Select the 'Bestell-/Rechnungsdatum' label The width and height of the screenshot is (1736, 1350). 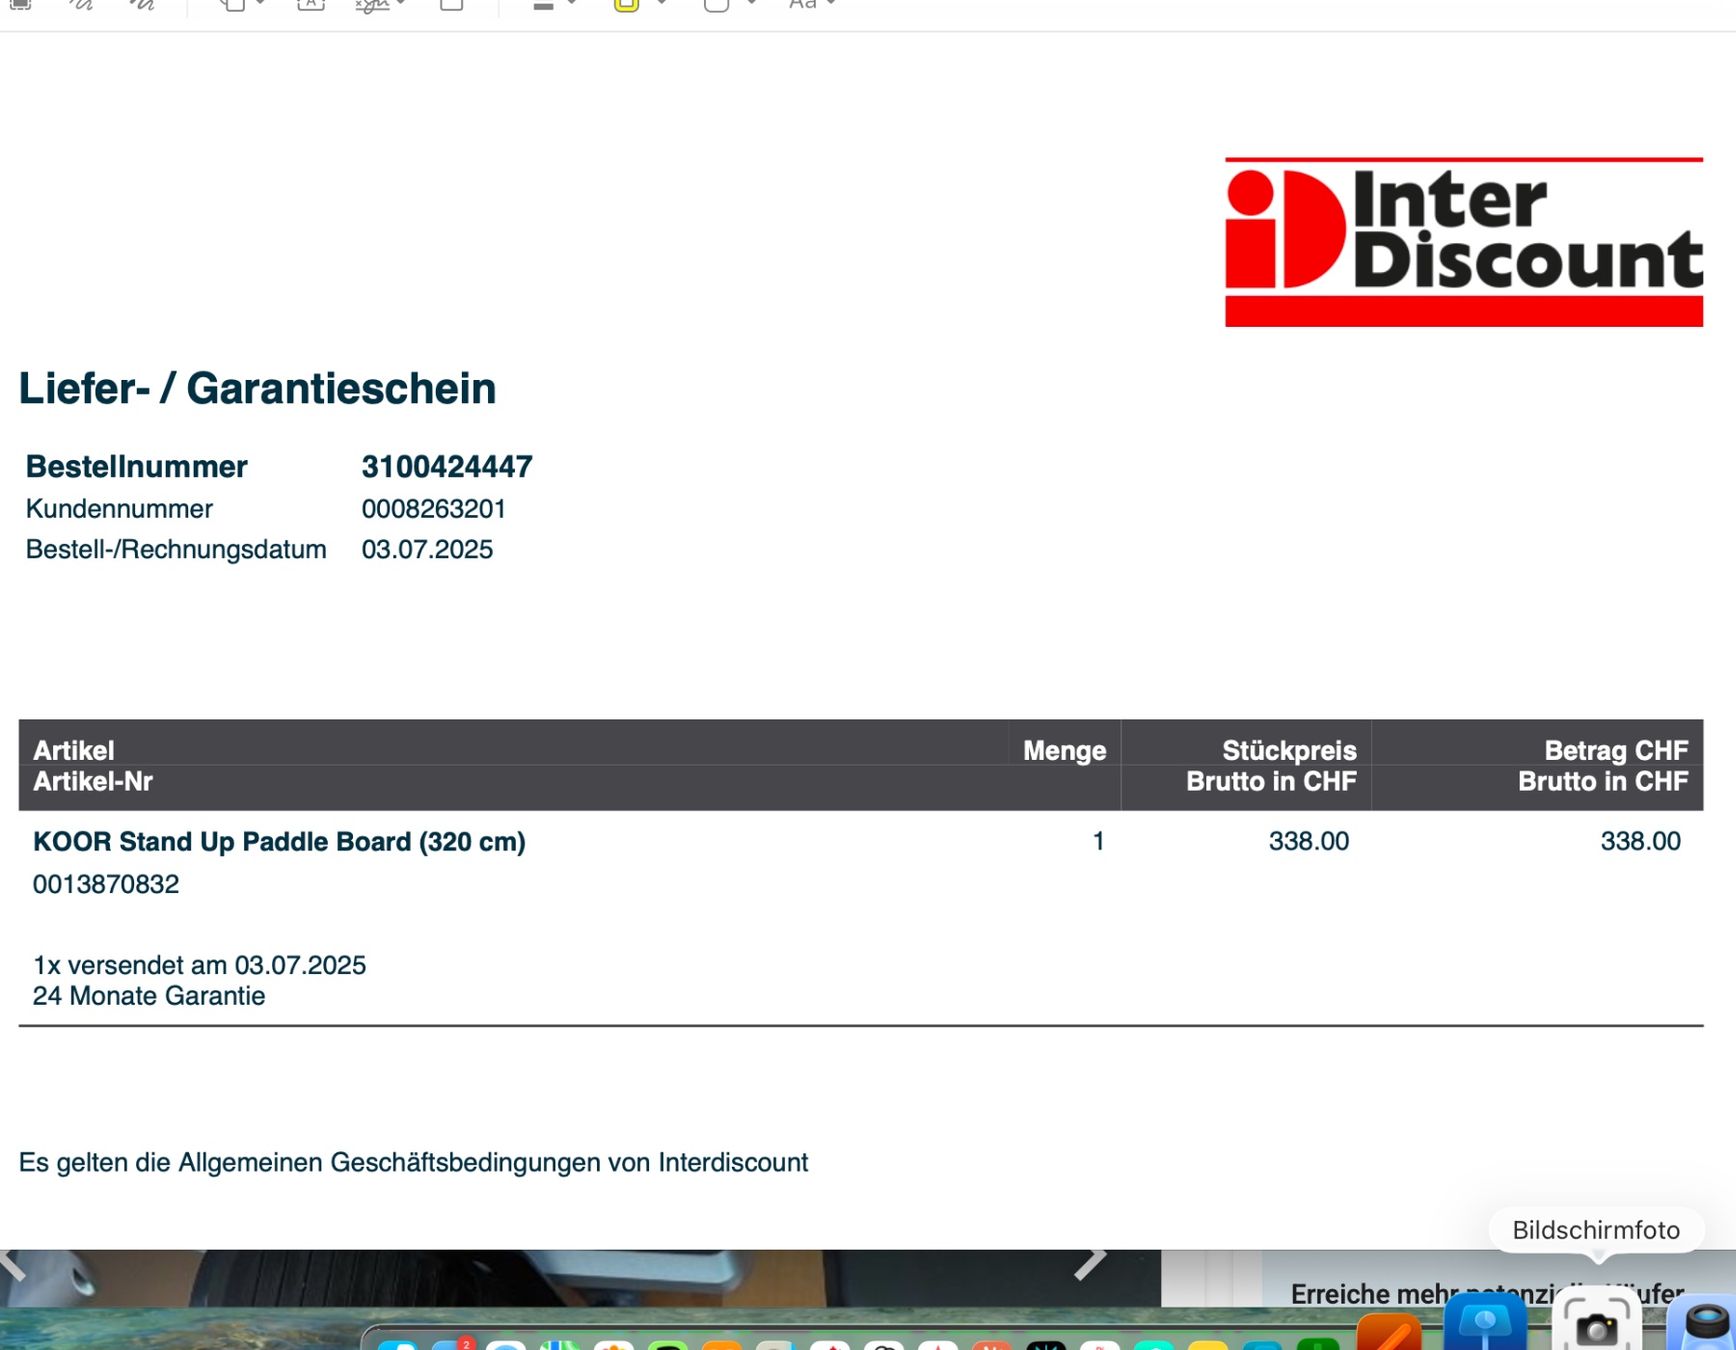(x=176, y=550)
